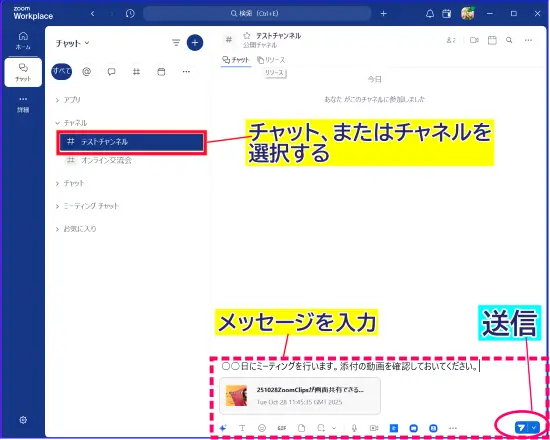Open the profile avatar menu
Image resolution: width=550 pixels, height=440 pixels.
tap(468, 14)
